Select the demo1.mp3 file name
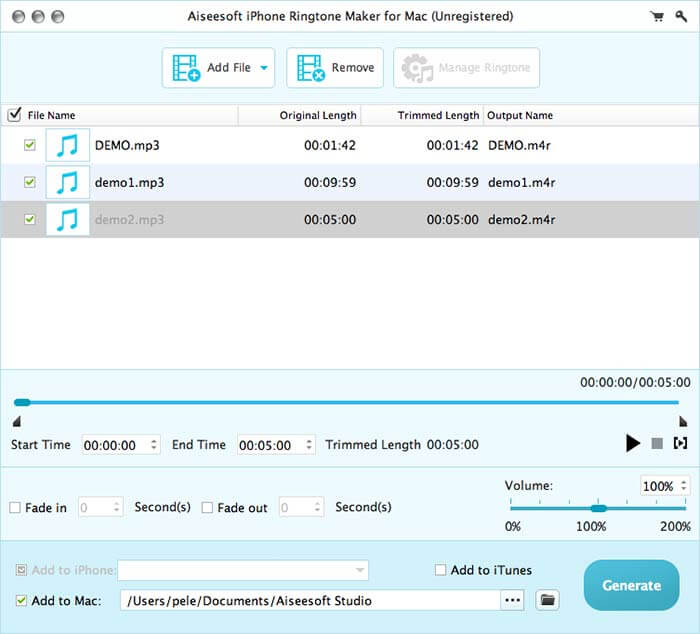The width and height of the screenshot is (700, 634). click(129, 183)
